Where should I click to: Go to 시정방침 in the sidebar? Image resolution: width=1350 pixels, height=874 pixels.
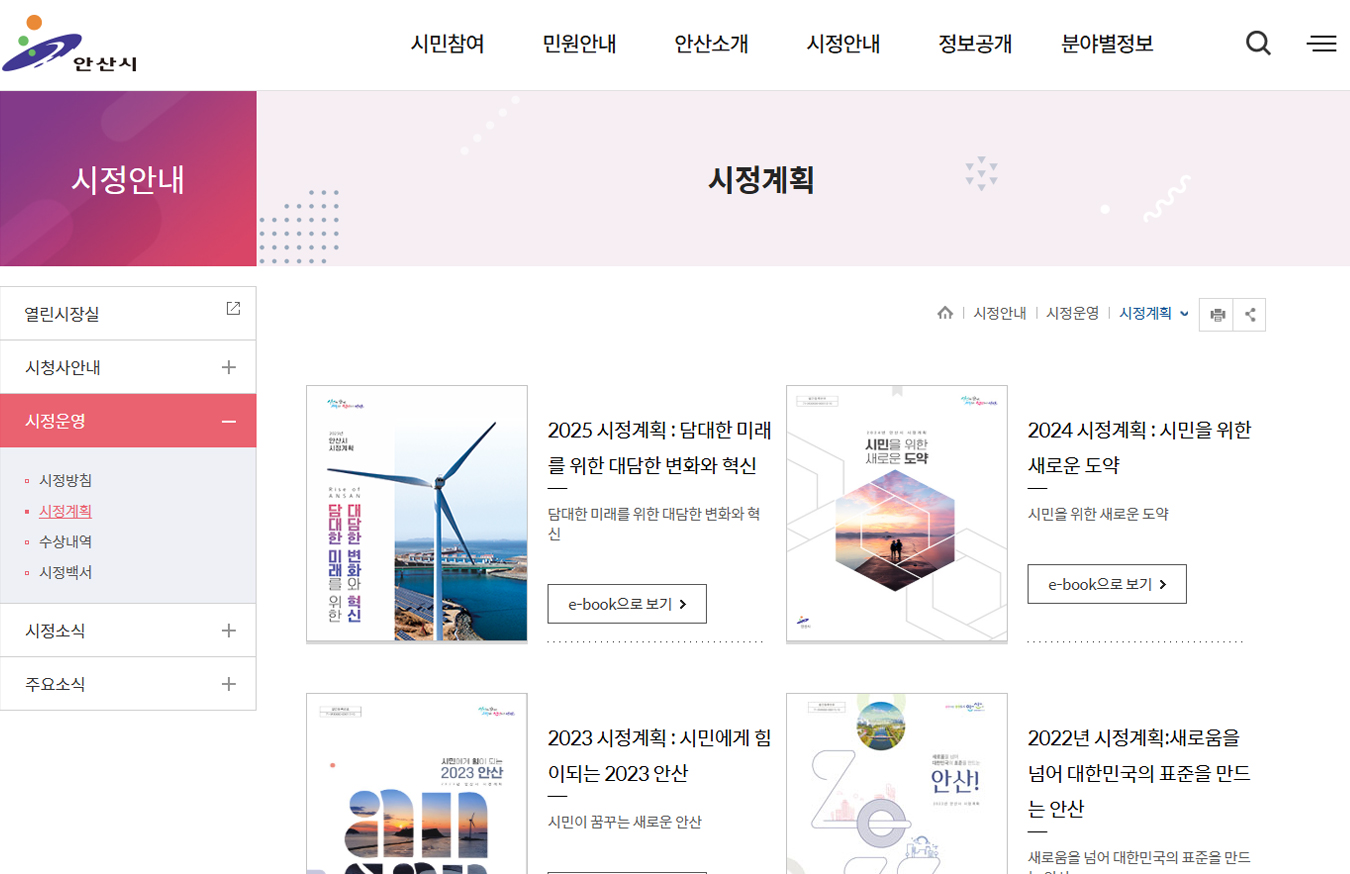tap(66, 480)
